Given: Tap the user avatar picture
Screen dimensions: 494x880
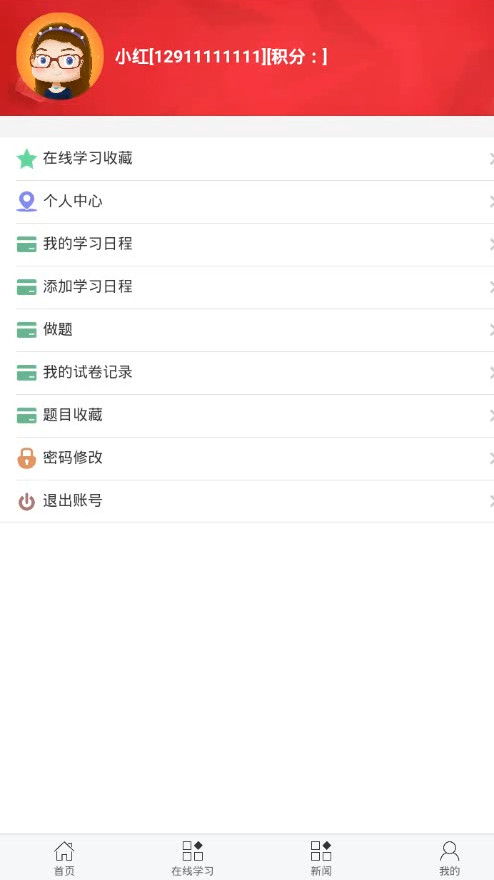Looking at the screenshot, I should click(x=60, y=56).
